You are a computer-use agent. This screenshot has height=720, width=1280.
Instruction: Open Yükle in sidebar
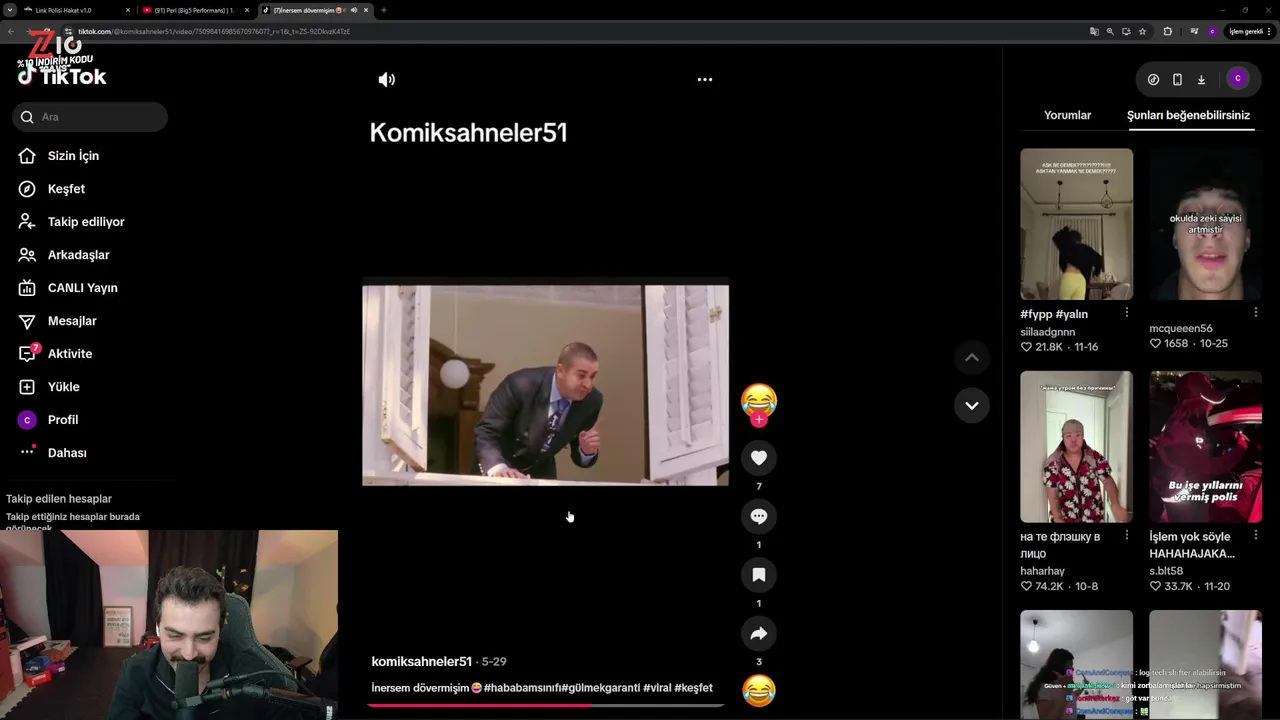coord(63,387)
